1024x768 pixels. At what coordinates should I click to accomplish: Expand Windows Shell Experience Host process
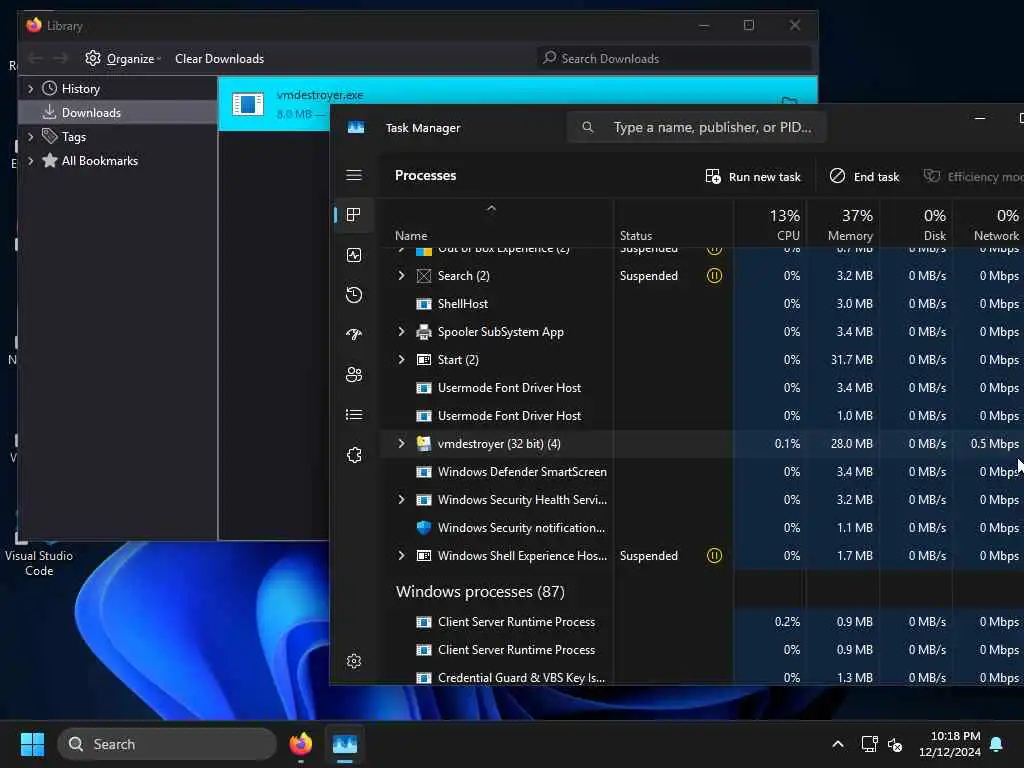pyautogui.click(x=401, y=556)
